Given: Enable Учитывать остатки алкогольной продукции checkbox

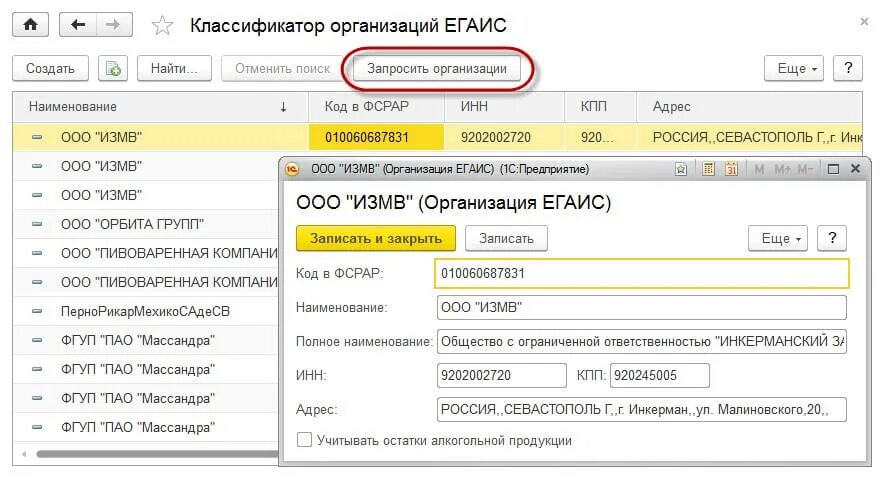Looking at the screenshot, I should pyautogui.click(x=304, y=440).
